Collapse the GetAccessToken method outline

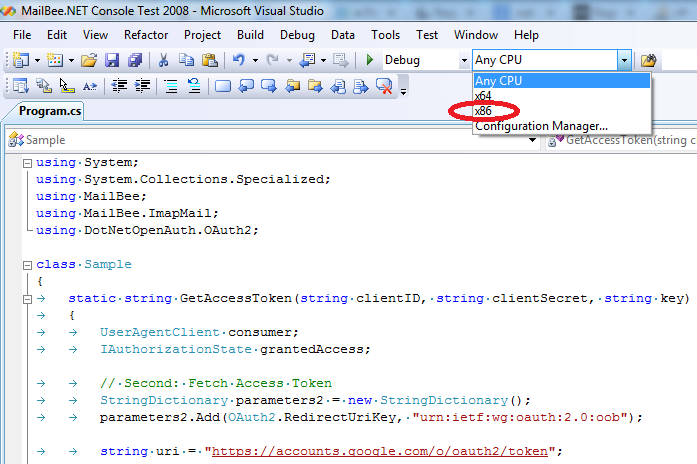(x=25, y=298)
